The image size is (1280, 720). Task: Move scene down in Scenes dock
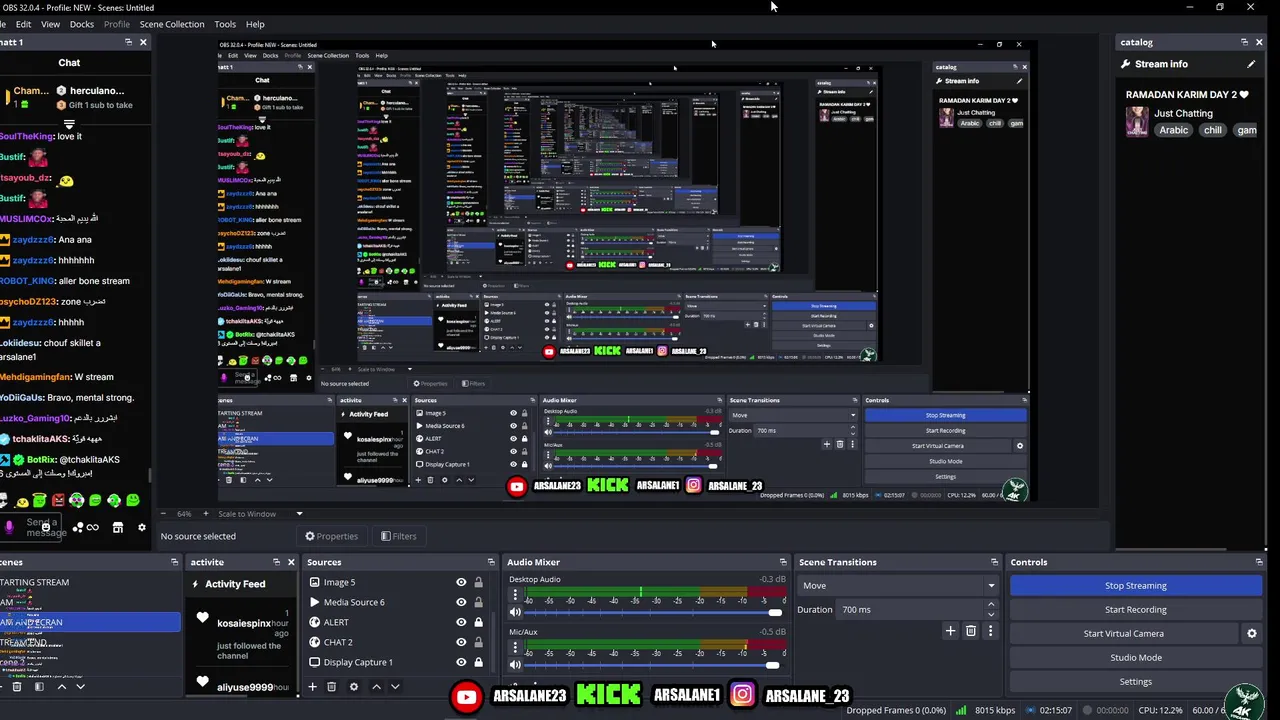click(x=80, y=687)
